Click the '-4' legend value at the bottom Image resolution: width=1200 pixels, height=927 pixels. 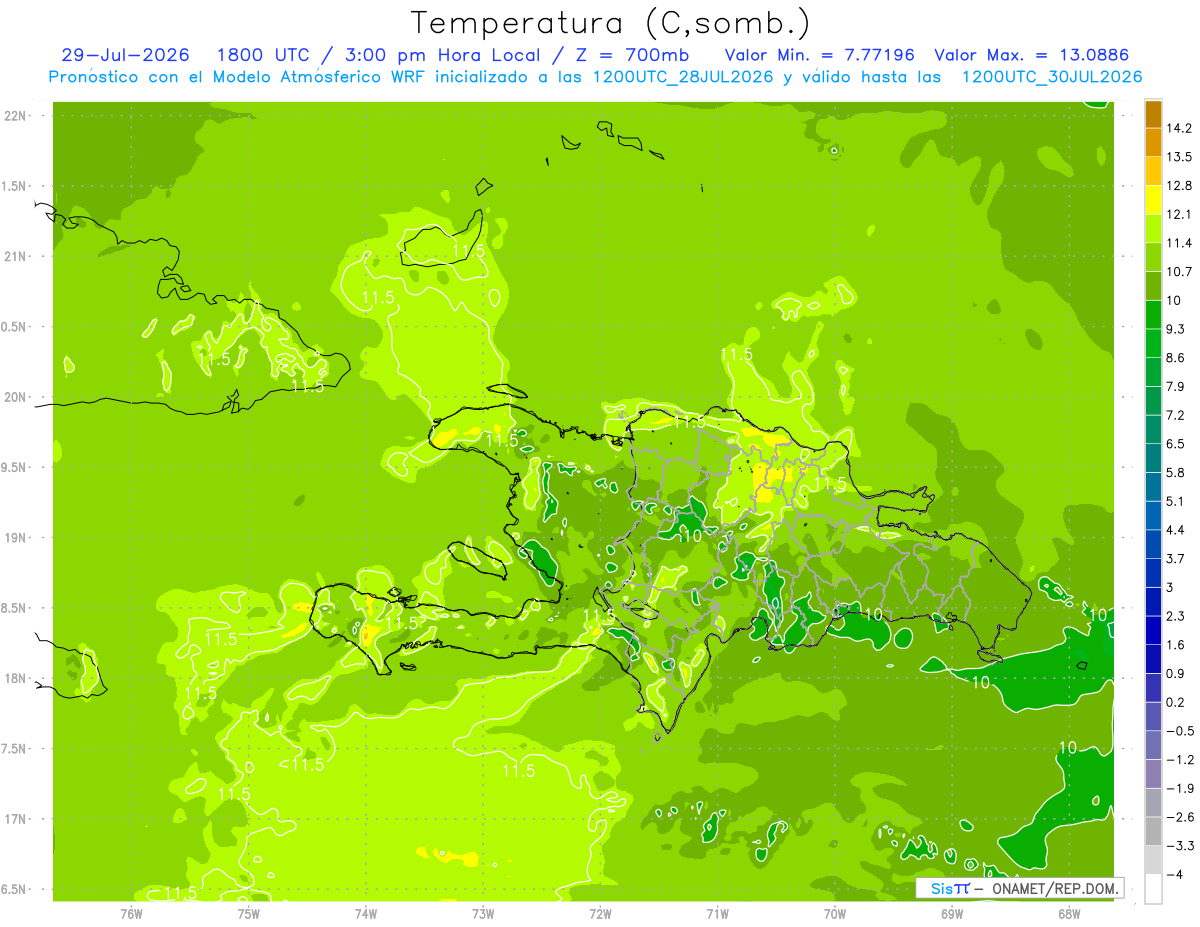[1175, 874]
